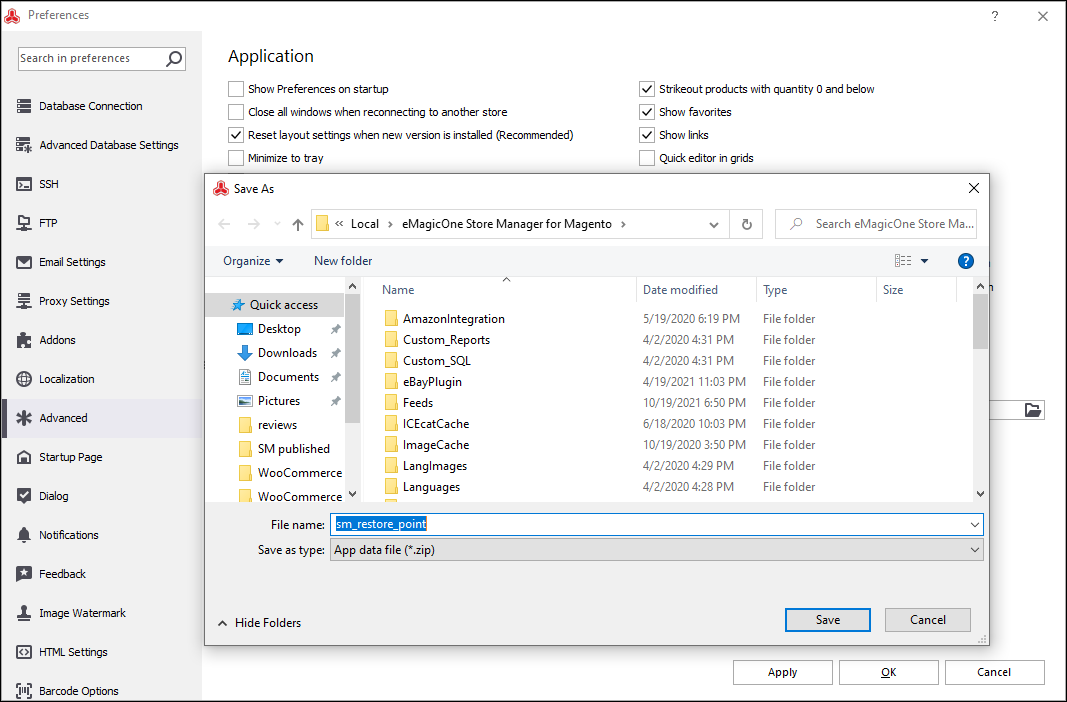Viewport: 1067px width, 702px height.
Task: Select Desktop in navigation pane
Action: pyautogui.click(x=279, y=329)
